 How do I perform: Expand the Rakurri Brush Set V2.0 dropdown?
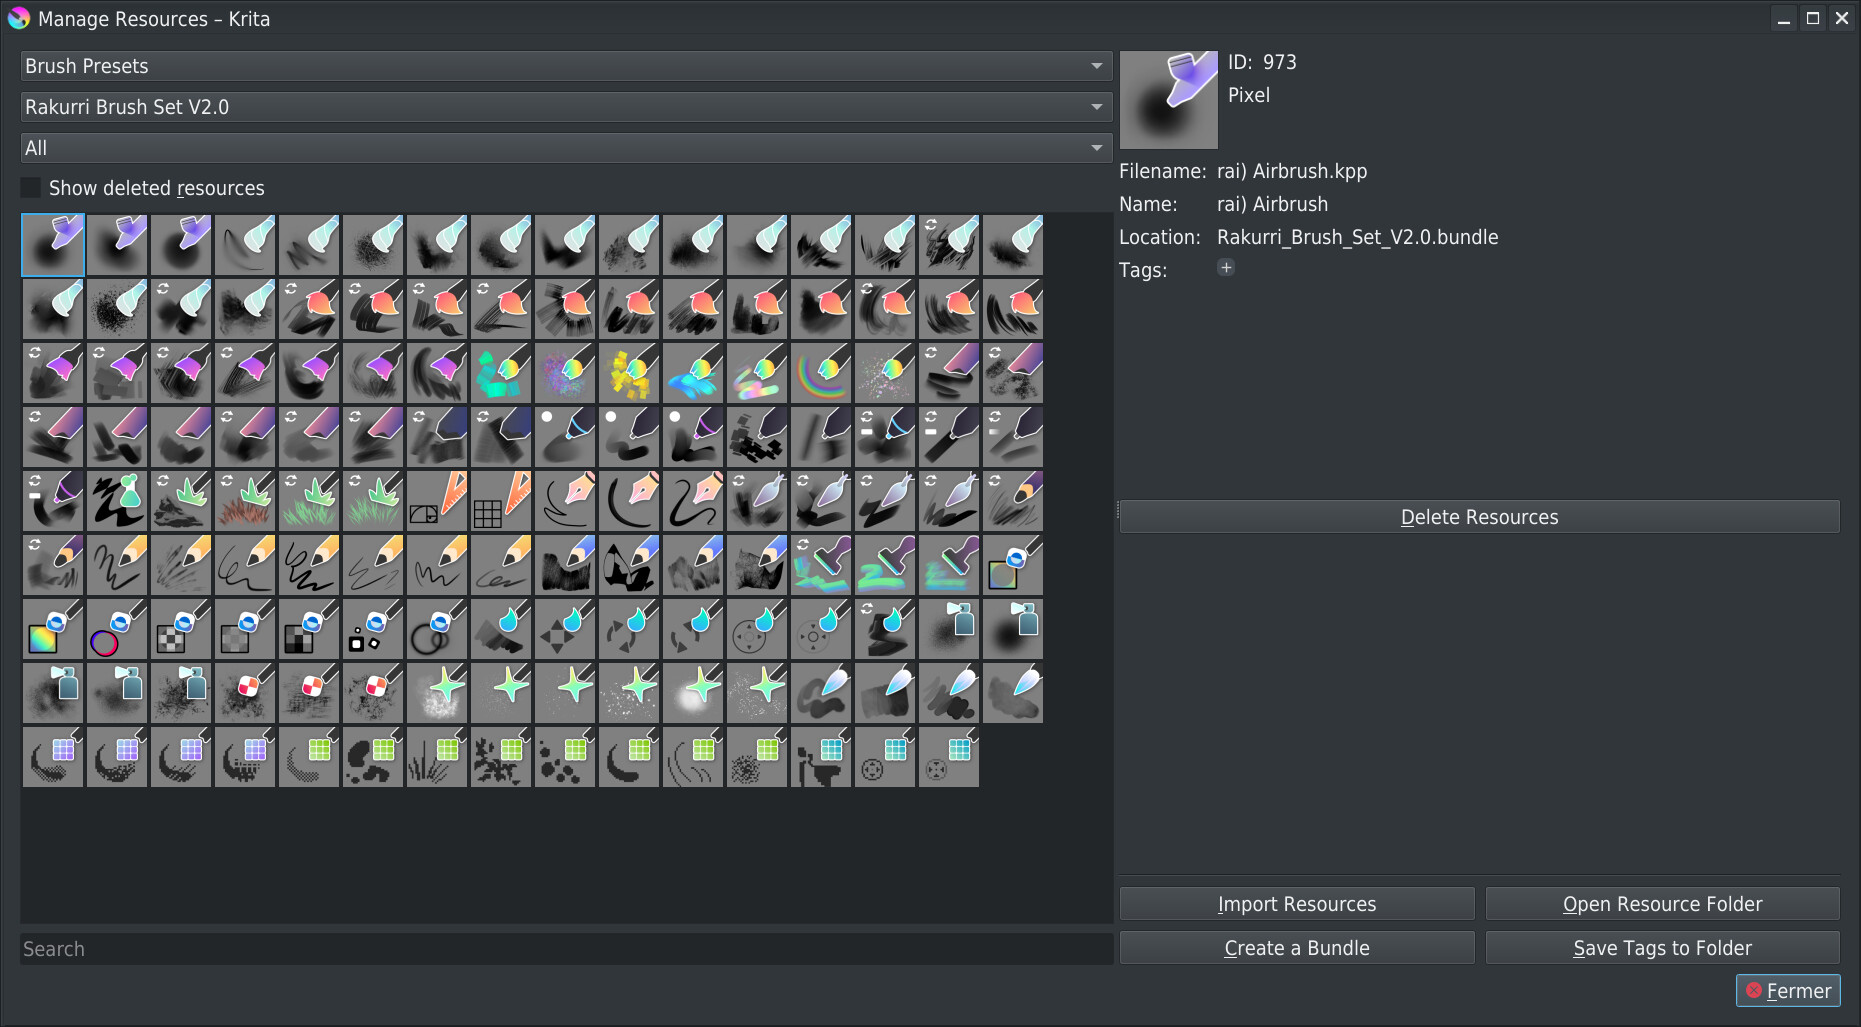tap(566, 107)
